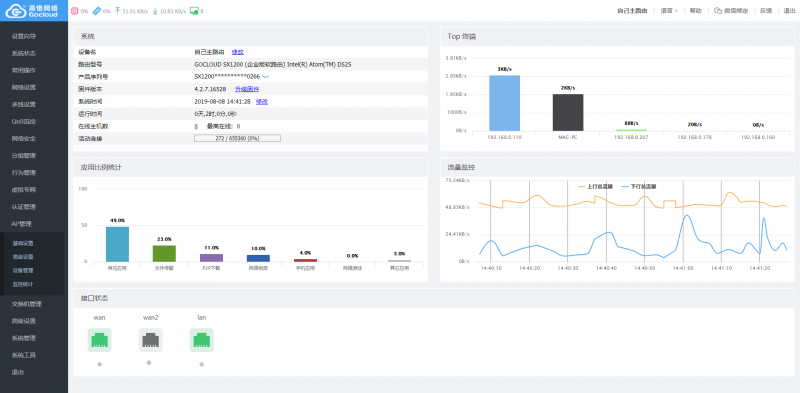The image size is (800, 393).
Task: Click 帮助 in the top bar
Action: click(695, 11)
